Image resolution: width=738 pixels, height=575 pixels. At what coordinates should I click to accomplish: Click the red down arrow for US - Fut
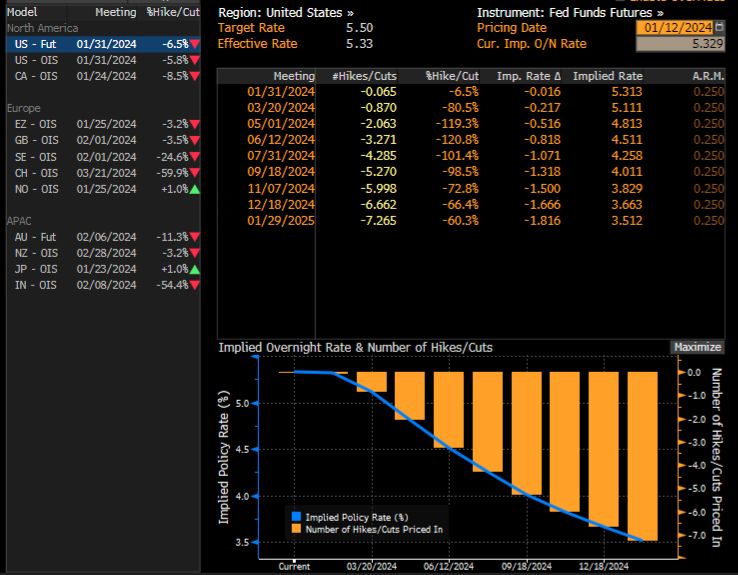[194, 45]
